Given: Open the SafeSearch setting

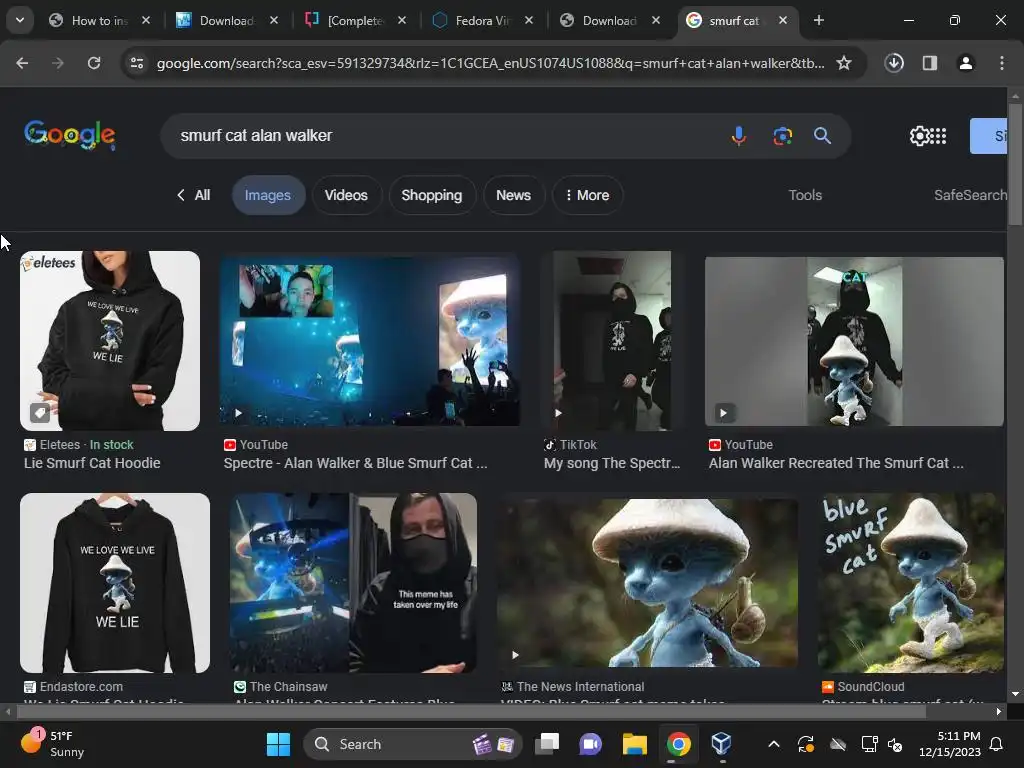Looking at the screenshot, I should (970, 195).
